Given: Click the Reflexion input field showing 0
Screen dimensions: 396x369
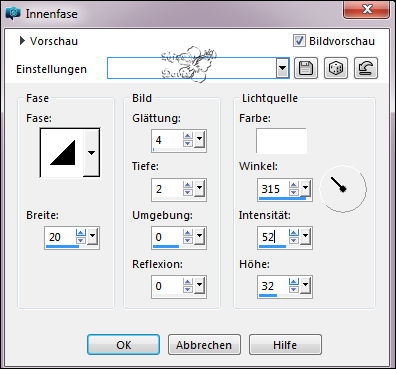Looking at the screenshot, I should point(168,286).
